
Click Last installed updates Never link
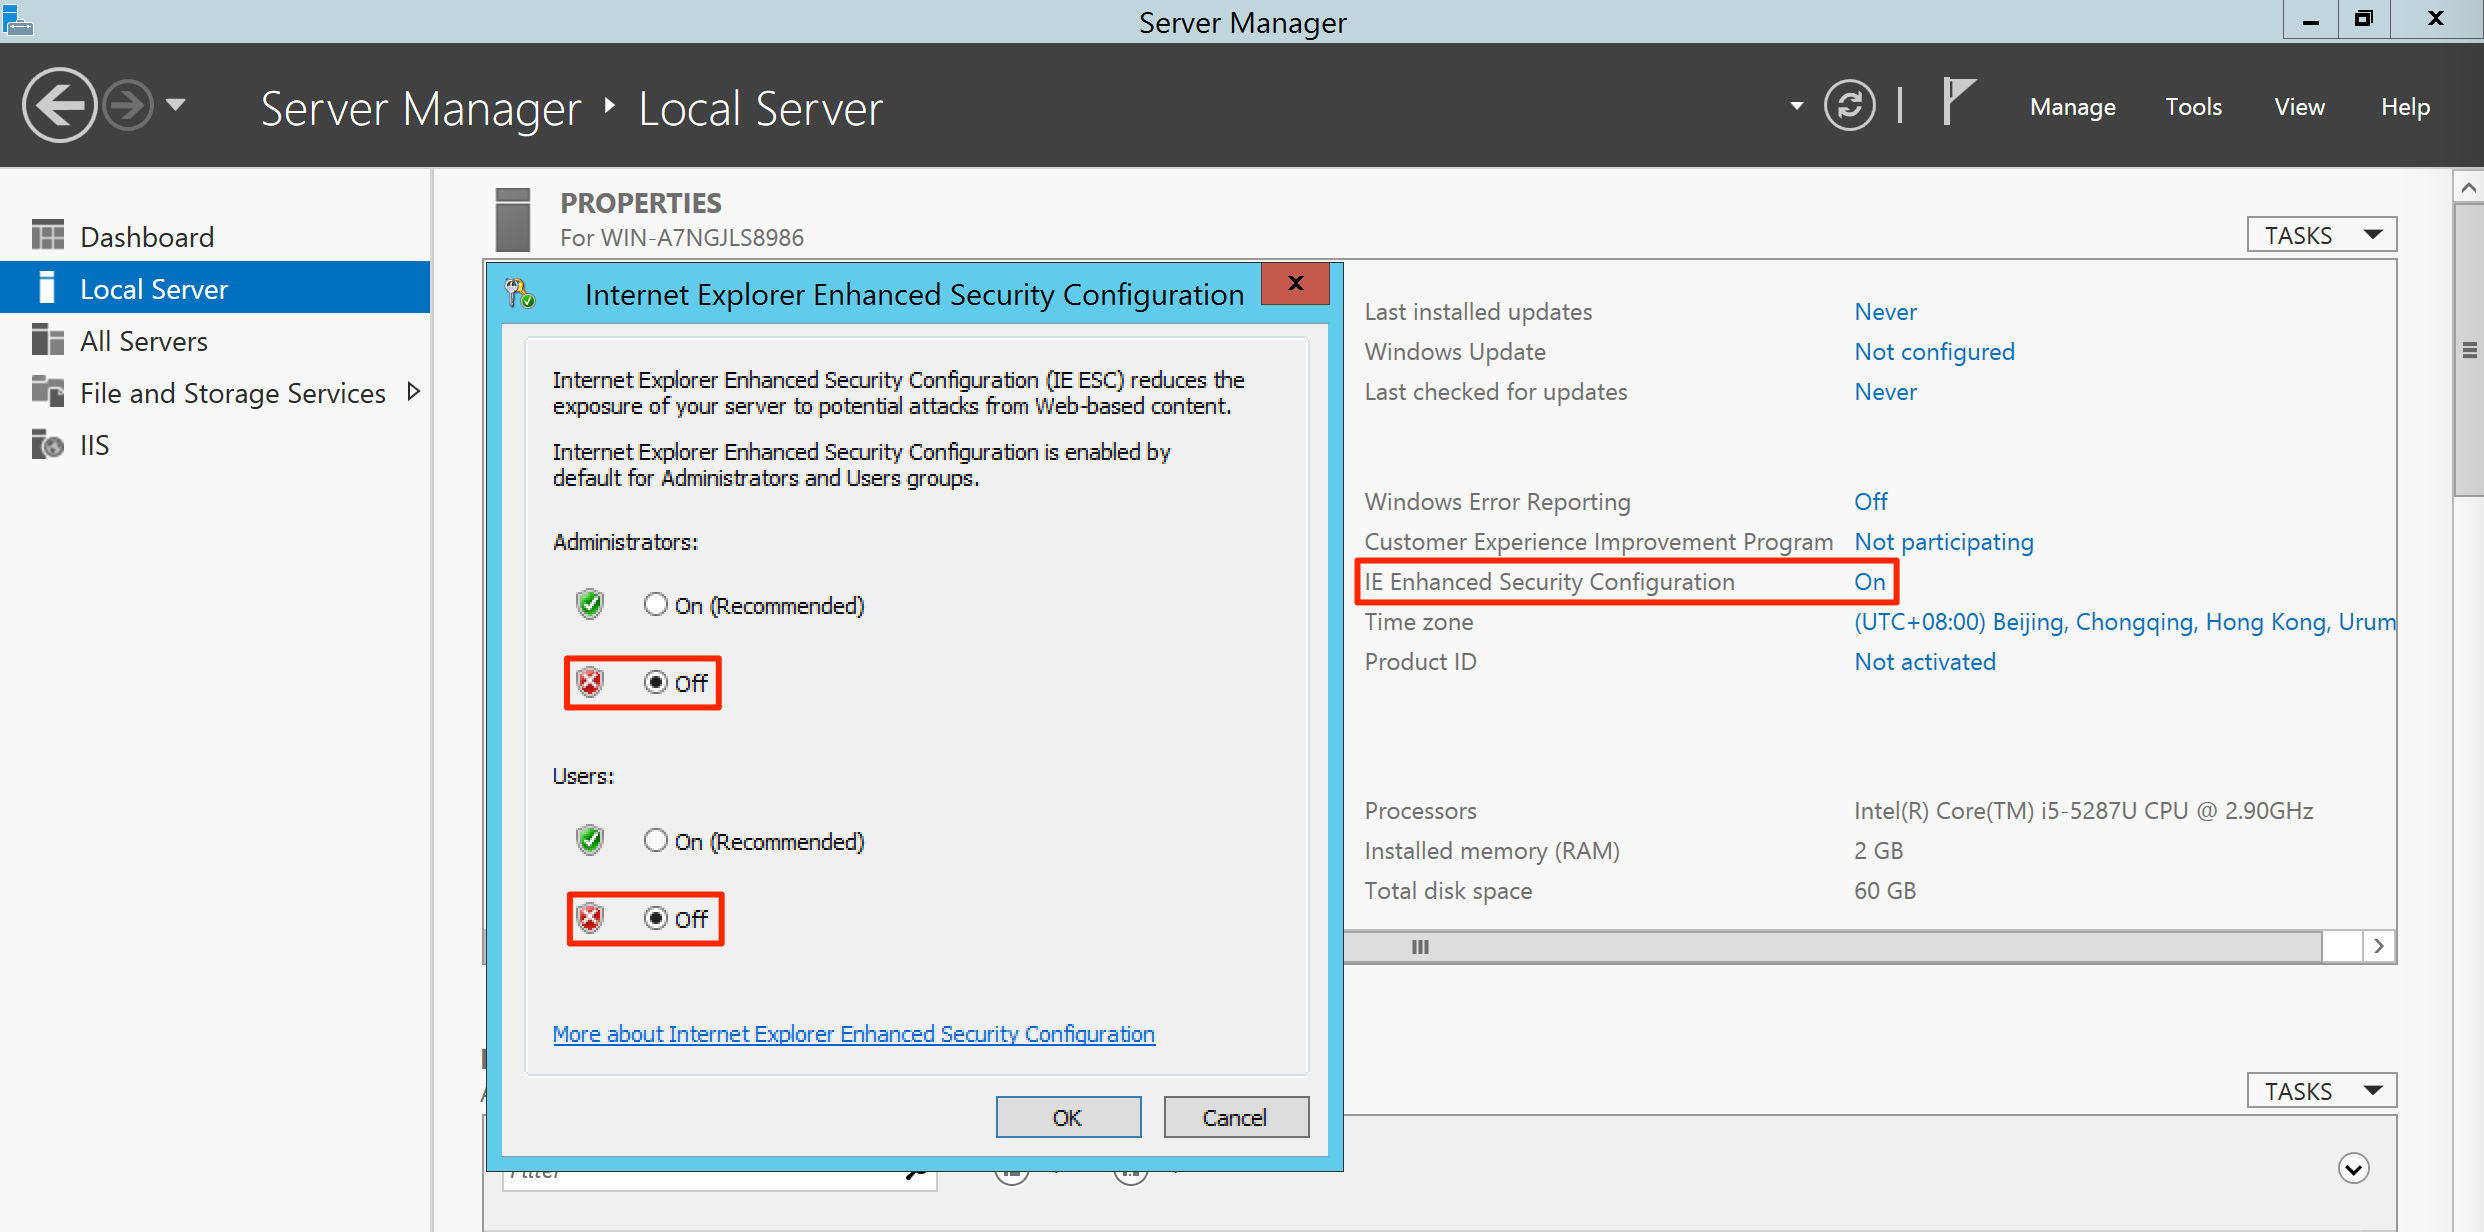click(1885, 312)
